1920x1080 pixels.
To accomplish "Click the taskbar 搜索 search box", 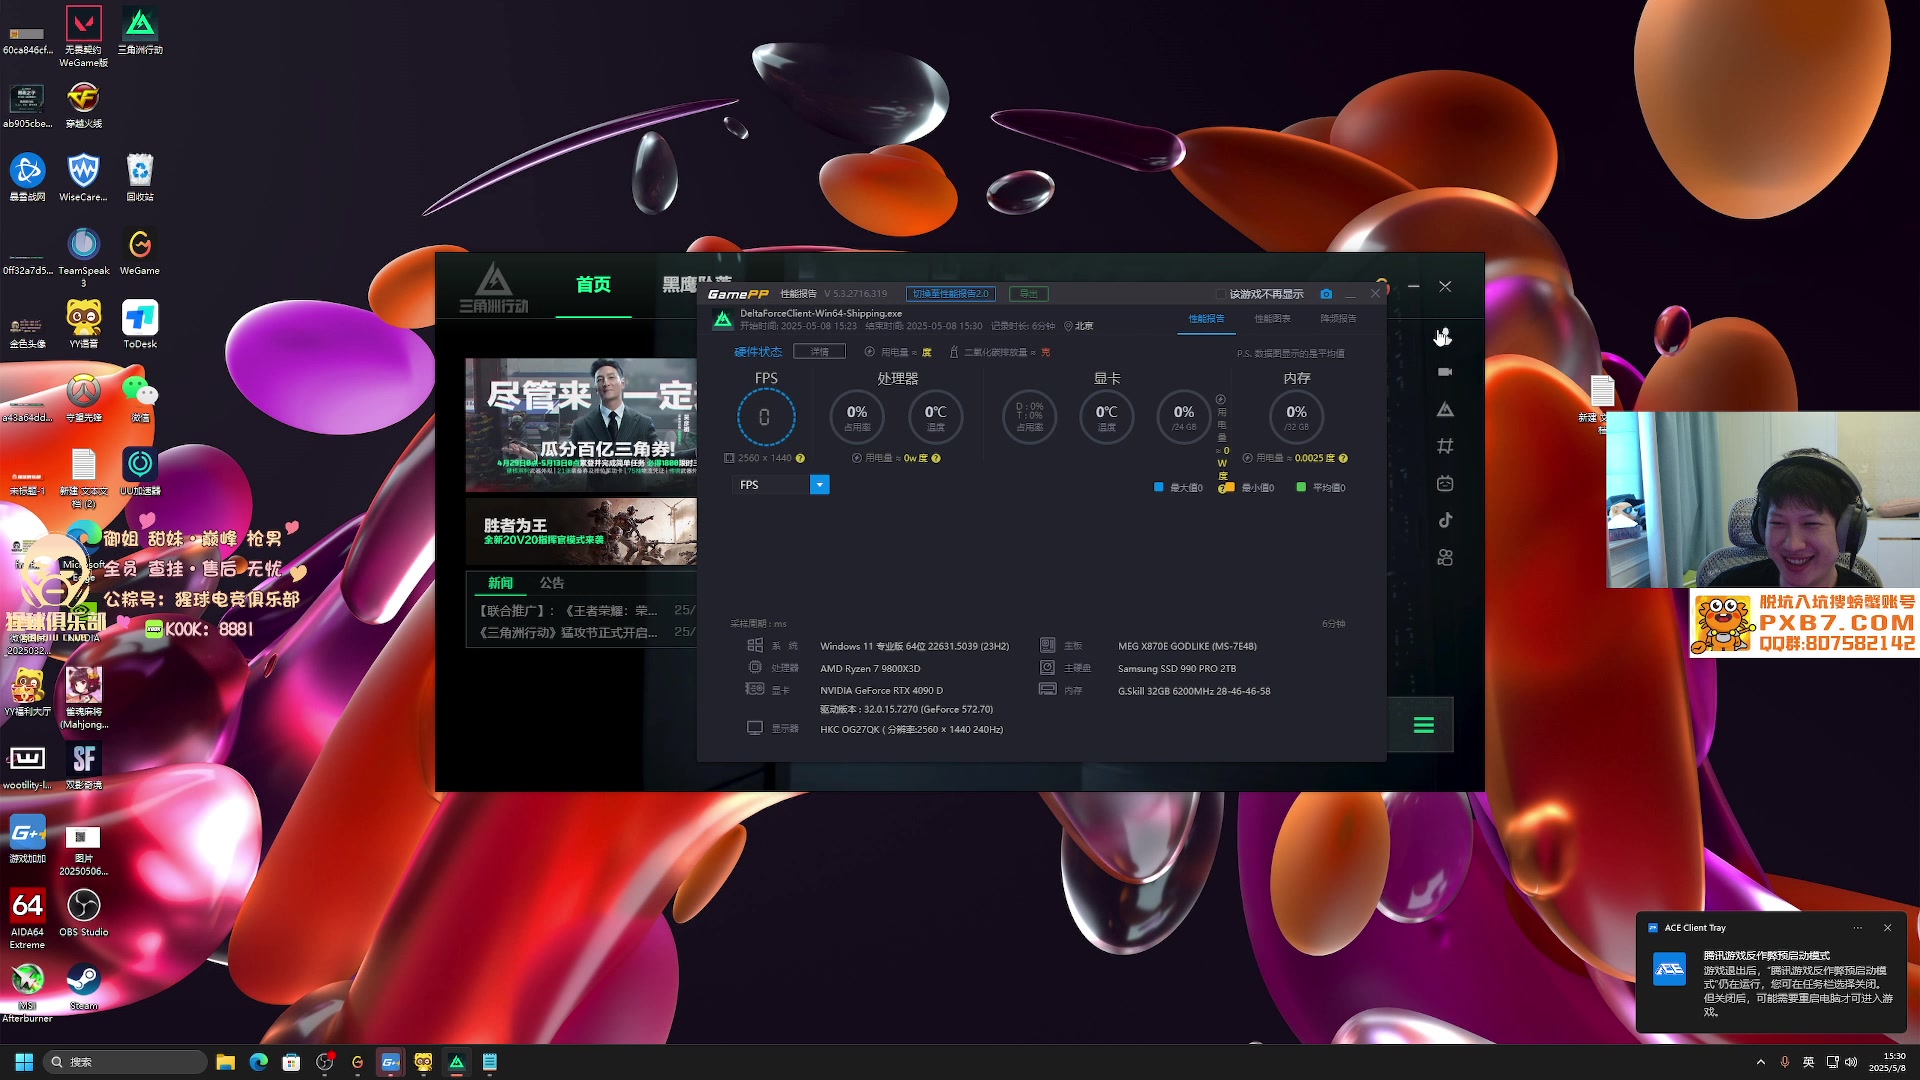I will coord(125,1062).
